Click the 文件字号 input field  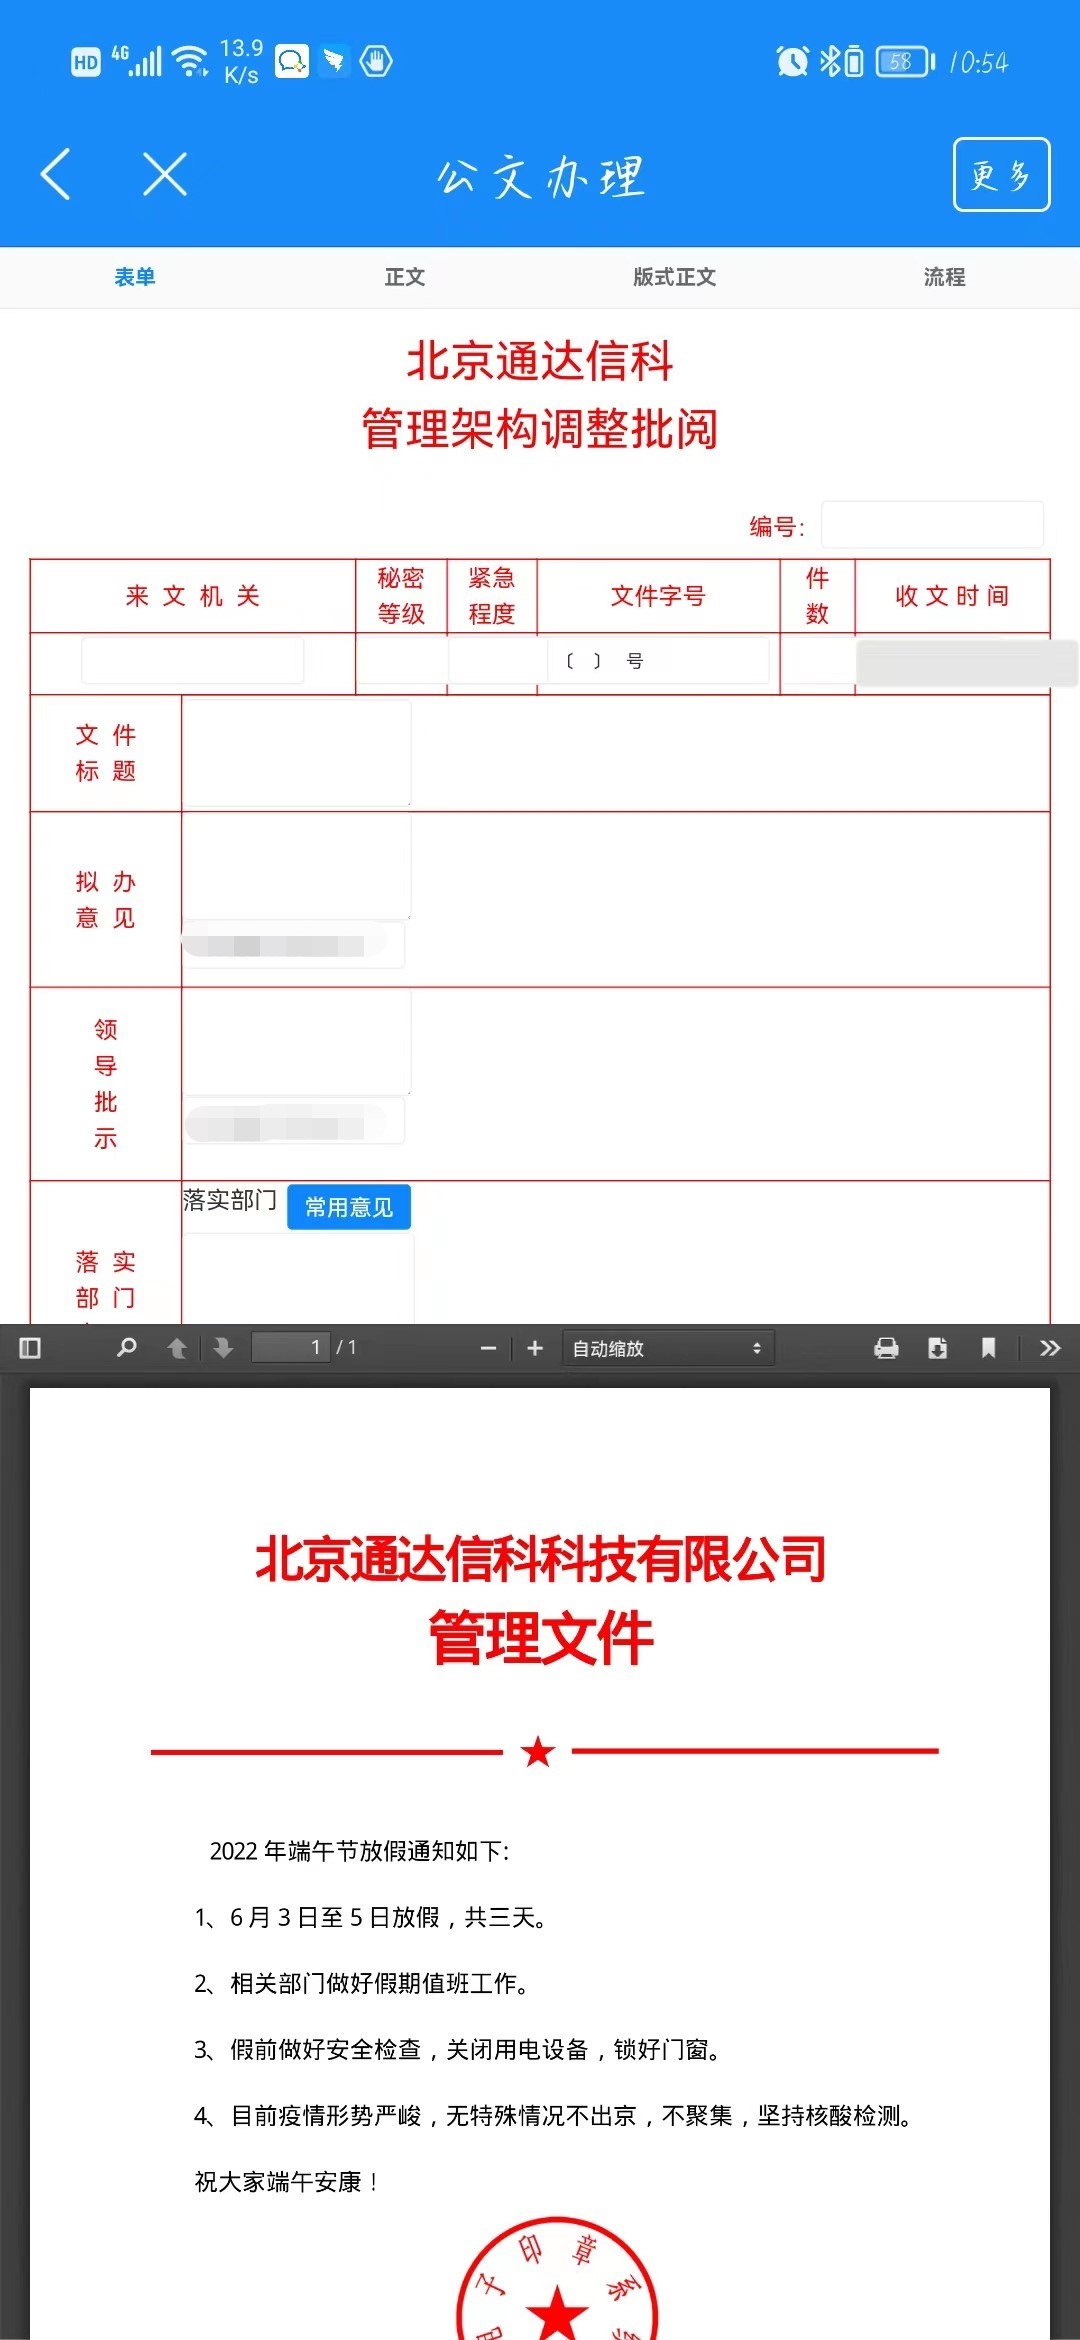pos(658,660)
